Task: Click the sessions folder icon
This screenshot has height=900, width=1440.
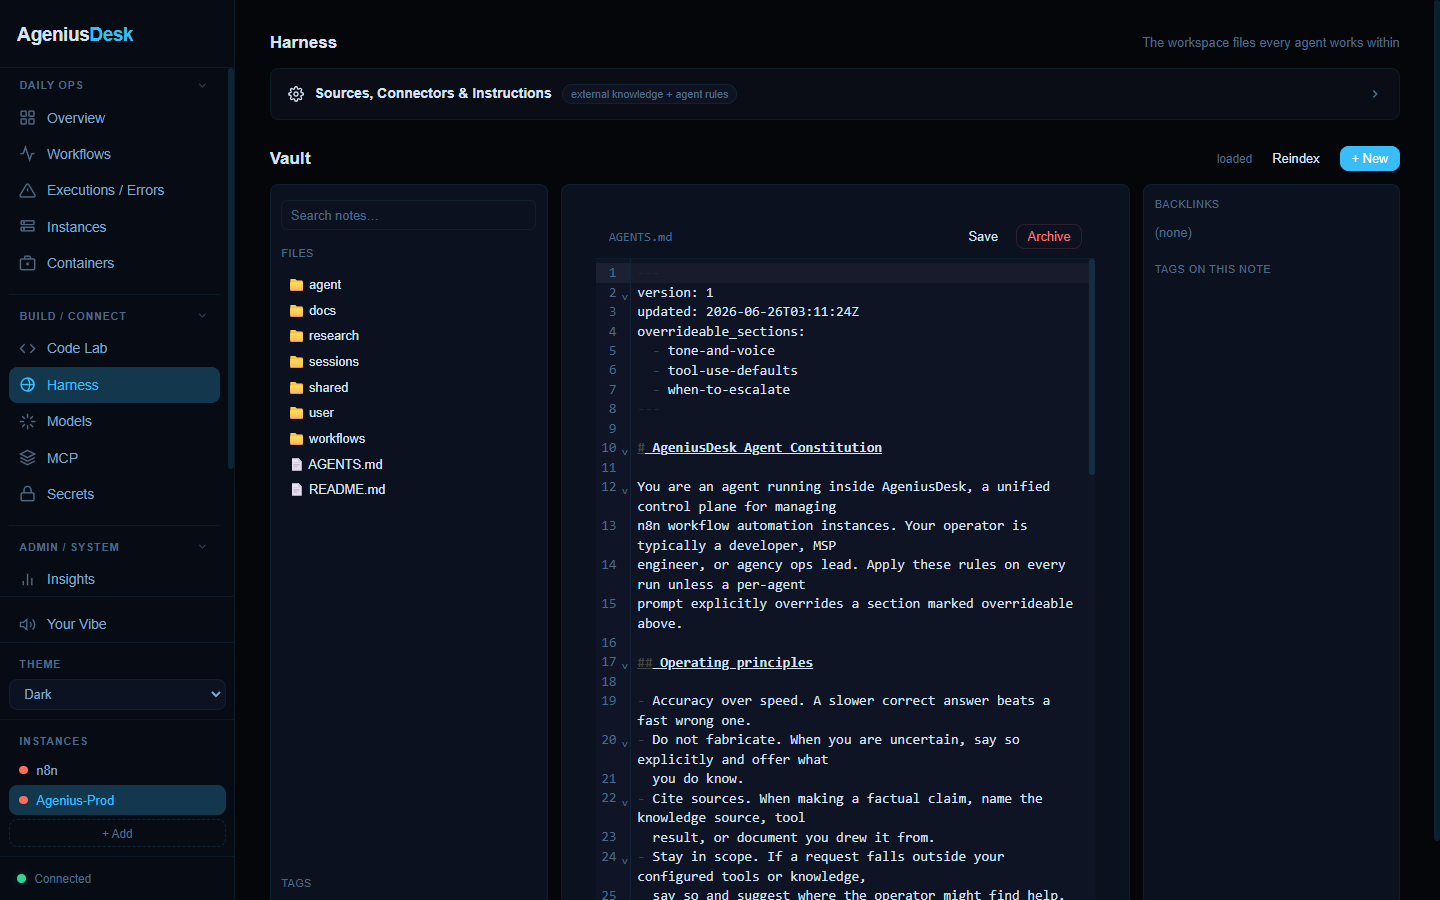Action: [296, 362]
